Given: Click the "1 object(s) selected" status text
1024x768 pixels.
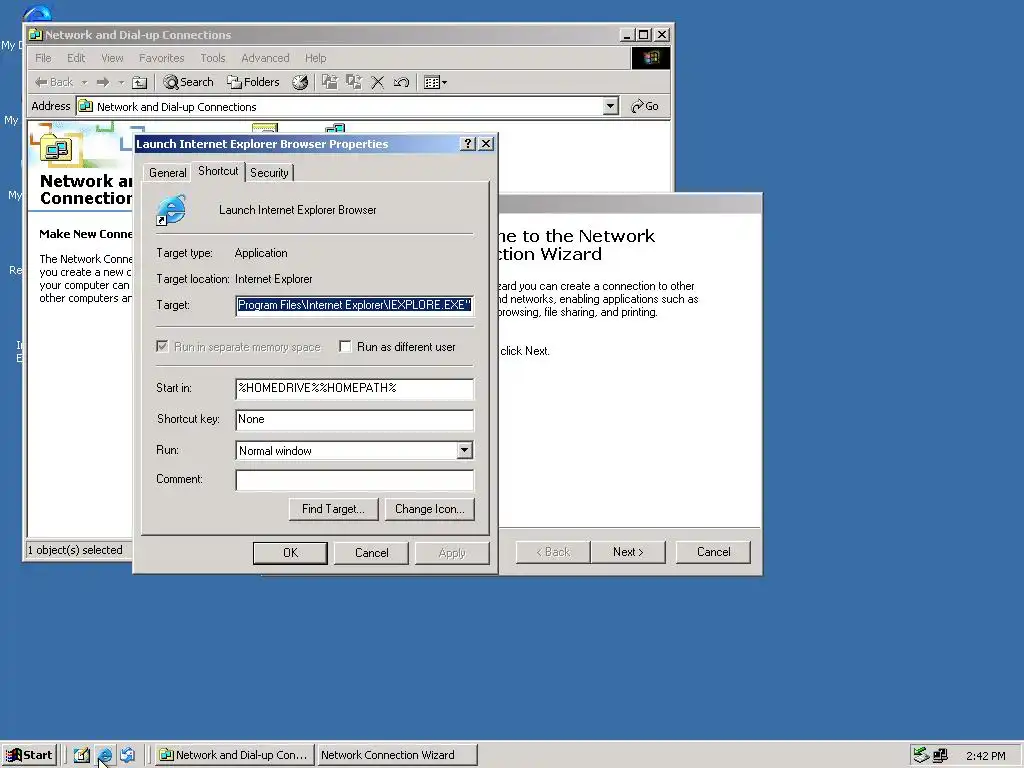Looking at the screenshot, I should [x=75, y=550].
